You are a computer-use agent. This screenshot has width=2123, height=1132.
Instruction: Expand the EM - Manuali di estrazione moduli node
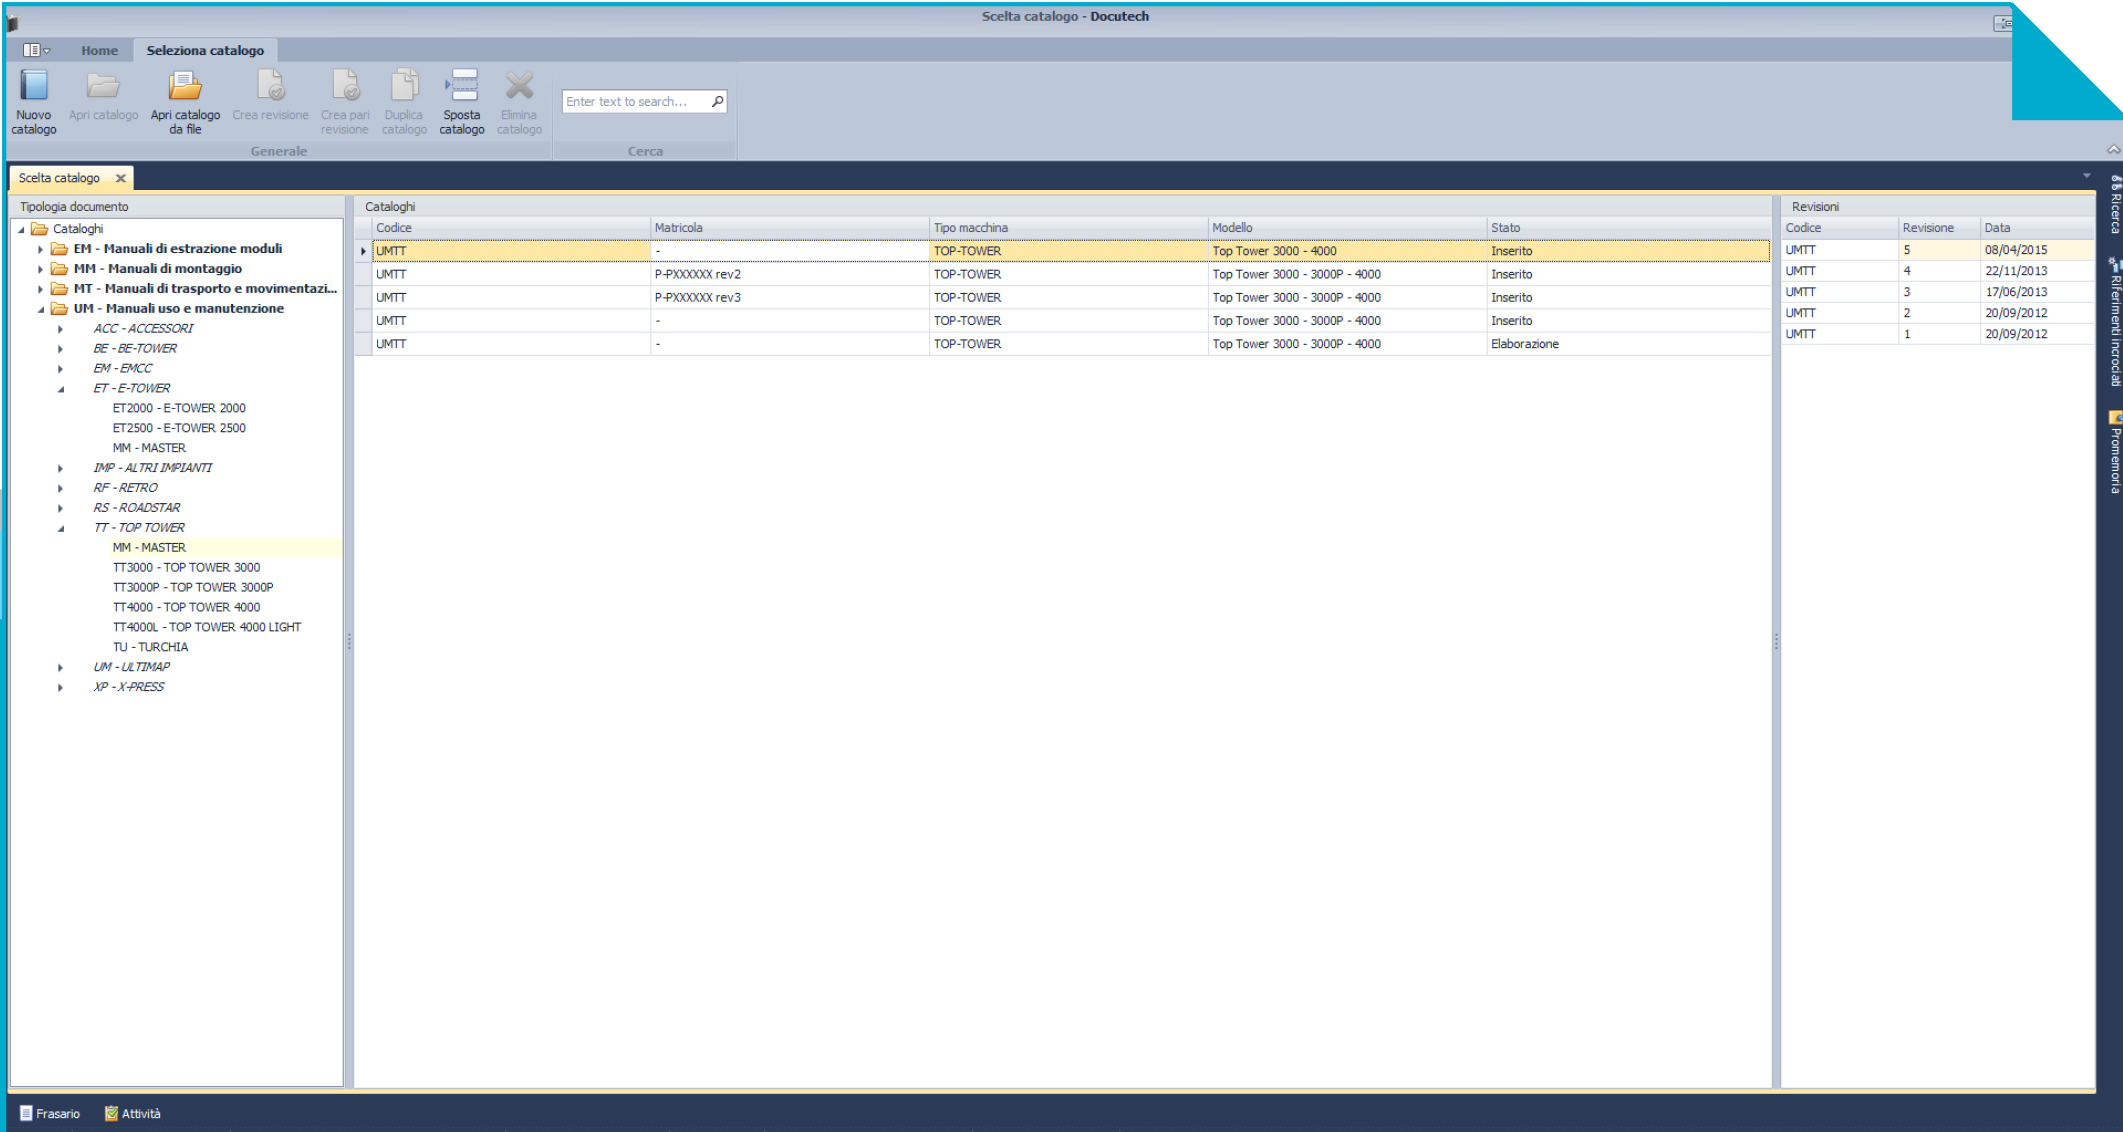coord(41,249)
